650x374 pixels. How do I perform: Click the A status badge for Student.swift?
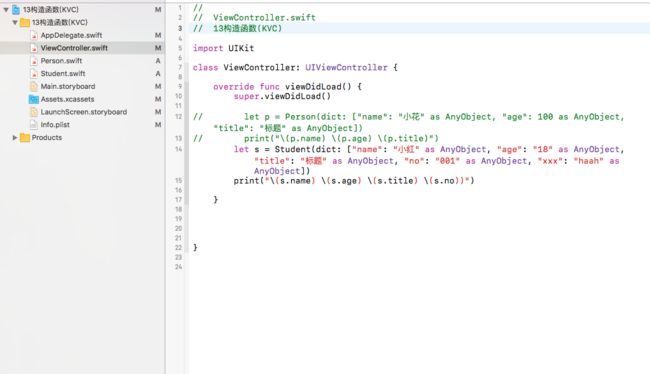(x=158, y=74)
